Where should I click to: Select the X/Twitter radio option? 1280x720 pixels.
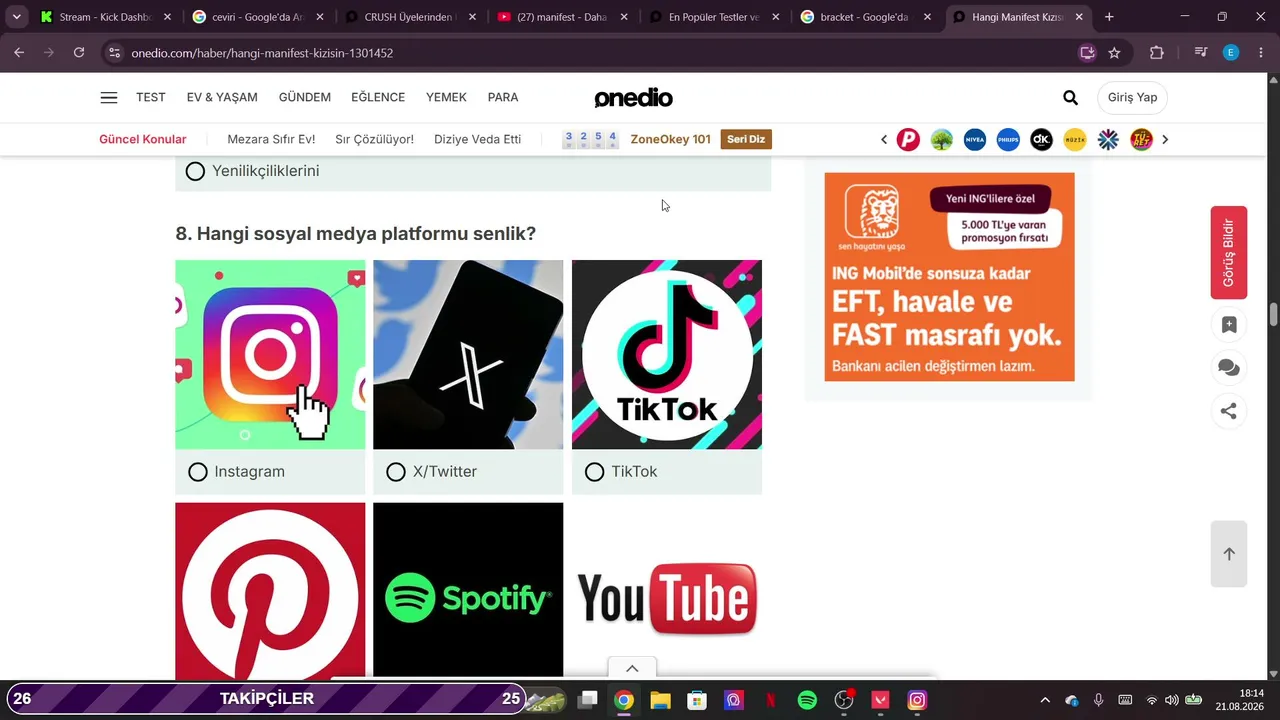pos(396,472)
